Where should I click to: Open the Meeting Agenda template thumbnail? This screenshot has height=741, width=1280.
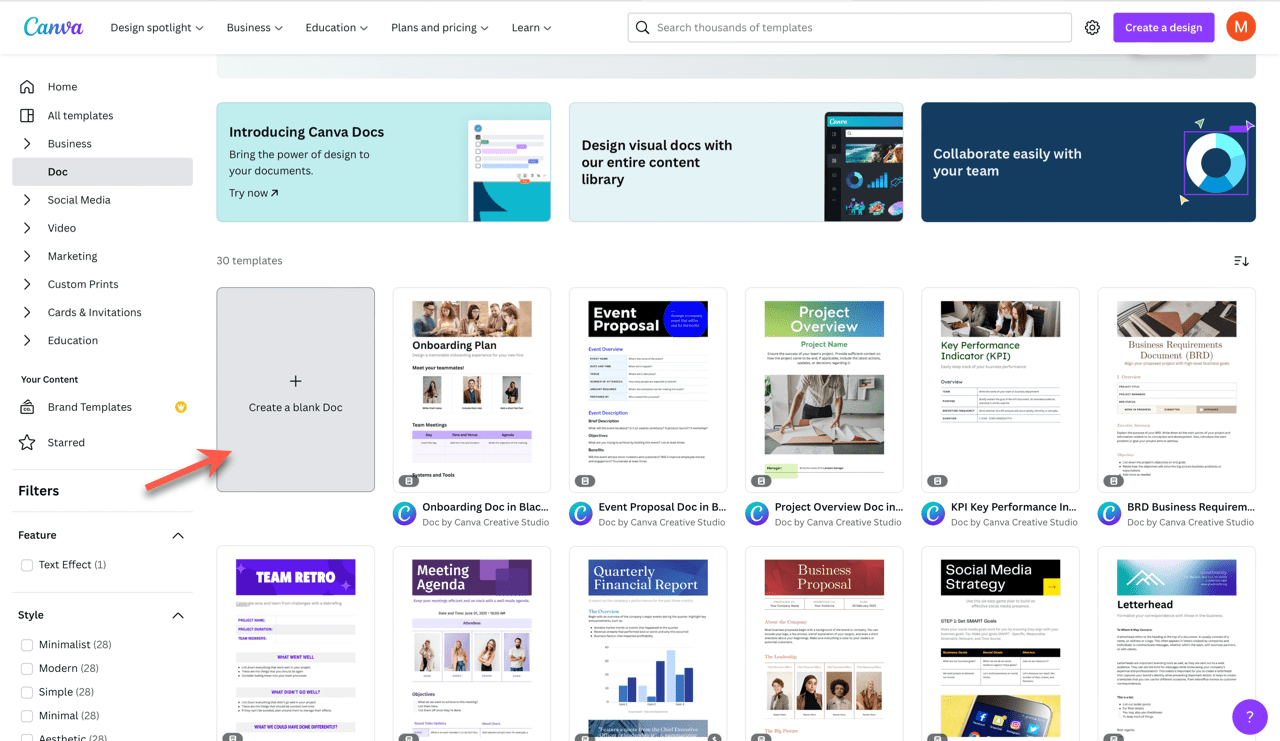pos(472,644)
